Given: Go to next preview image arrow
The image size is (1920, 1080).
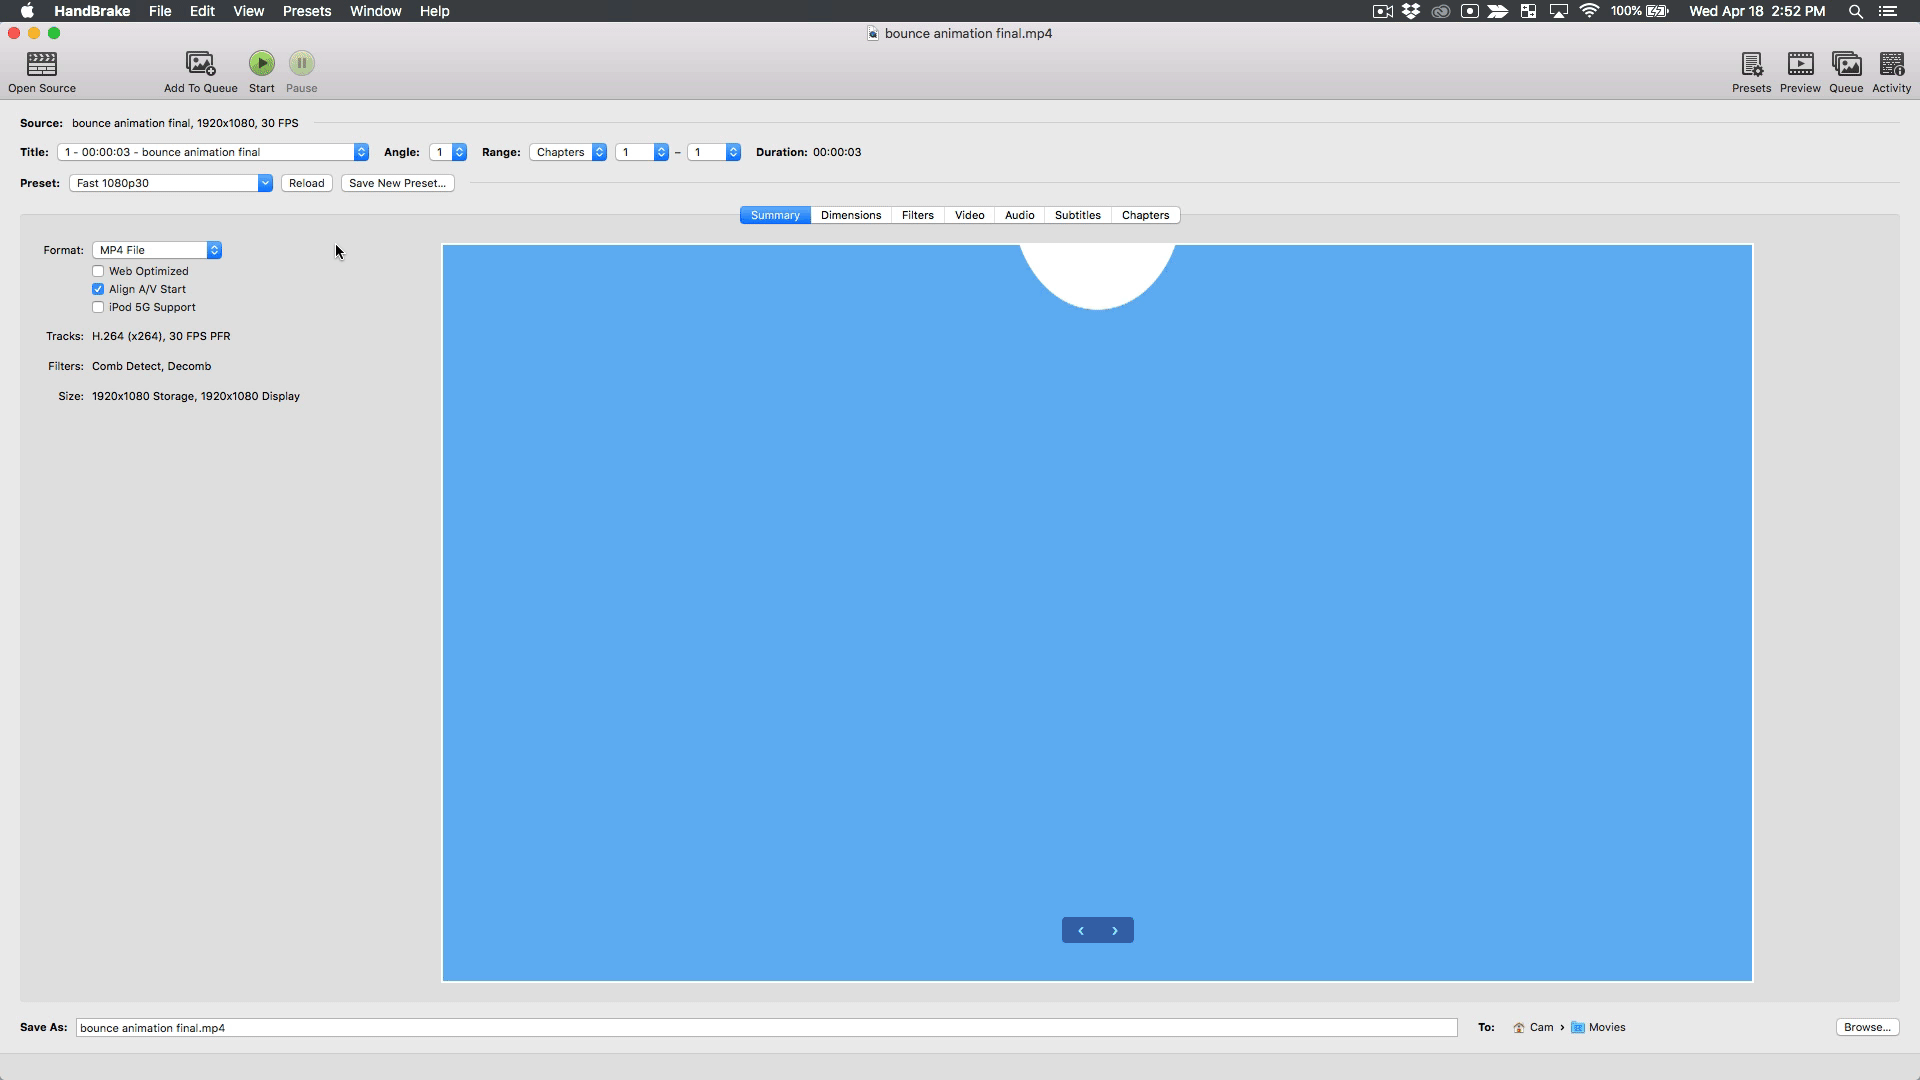Looking at the screenshot, I should [x=1115, y=931].
